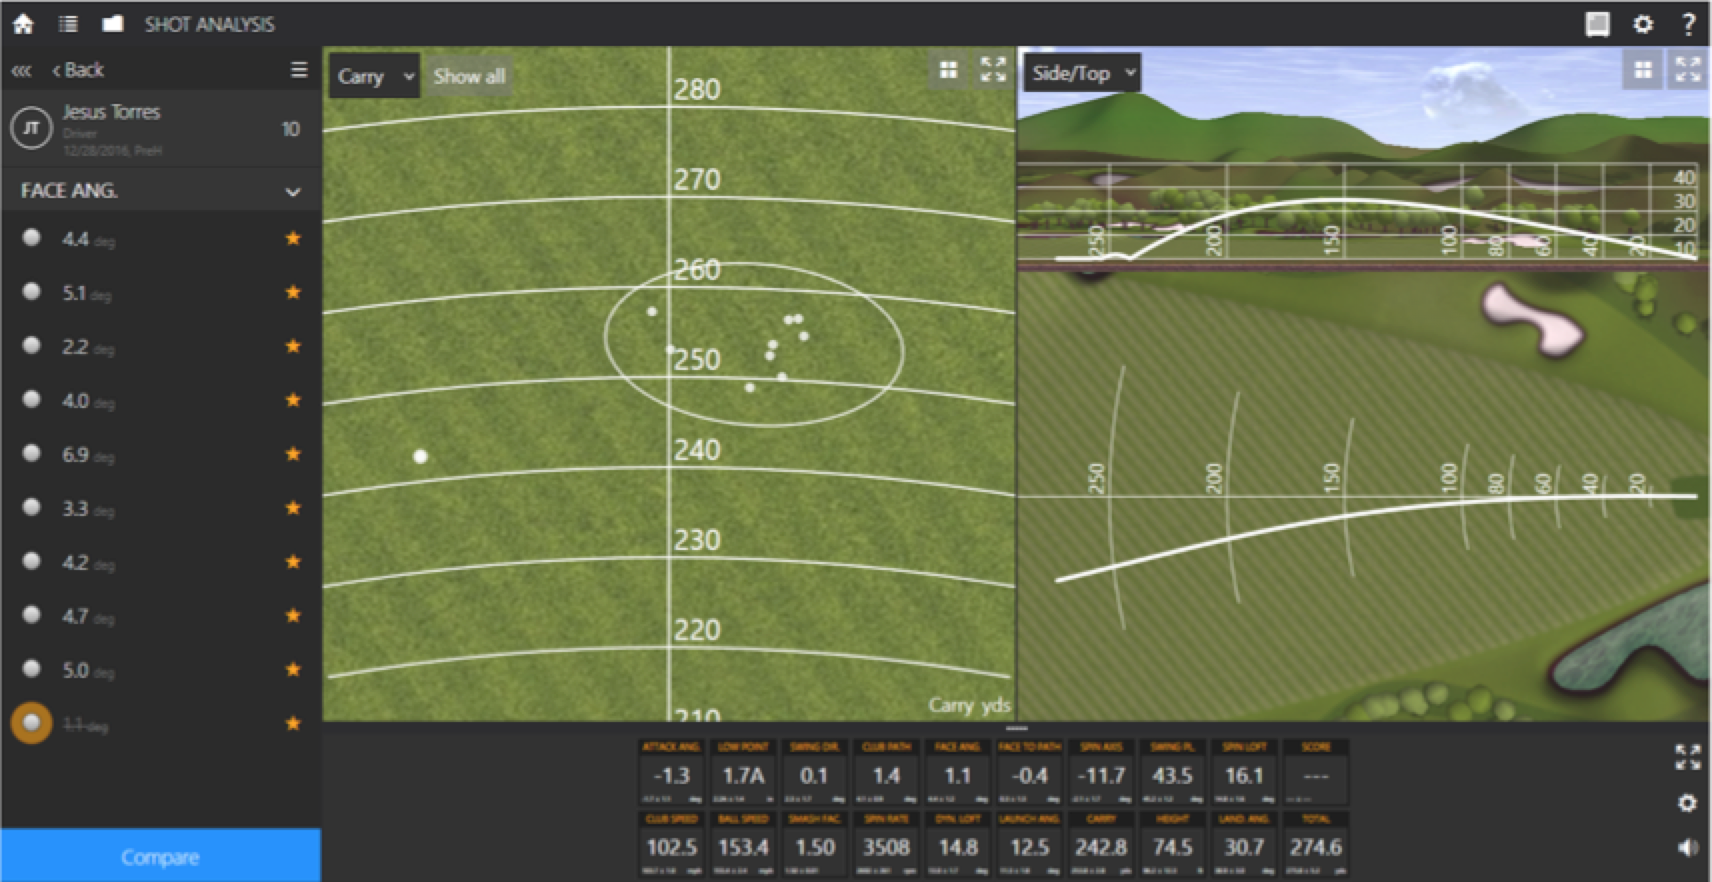The height and width of the screenshot is (882, 1712).
Task: Toggle favorite star for 3.3 deg shot
Action: 293,508
